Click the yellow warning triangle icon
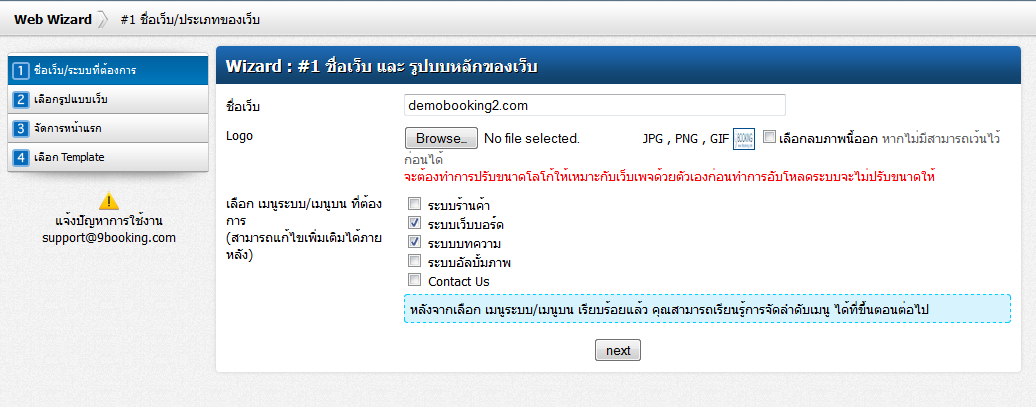 click(x=108, y=201)
